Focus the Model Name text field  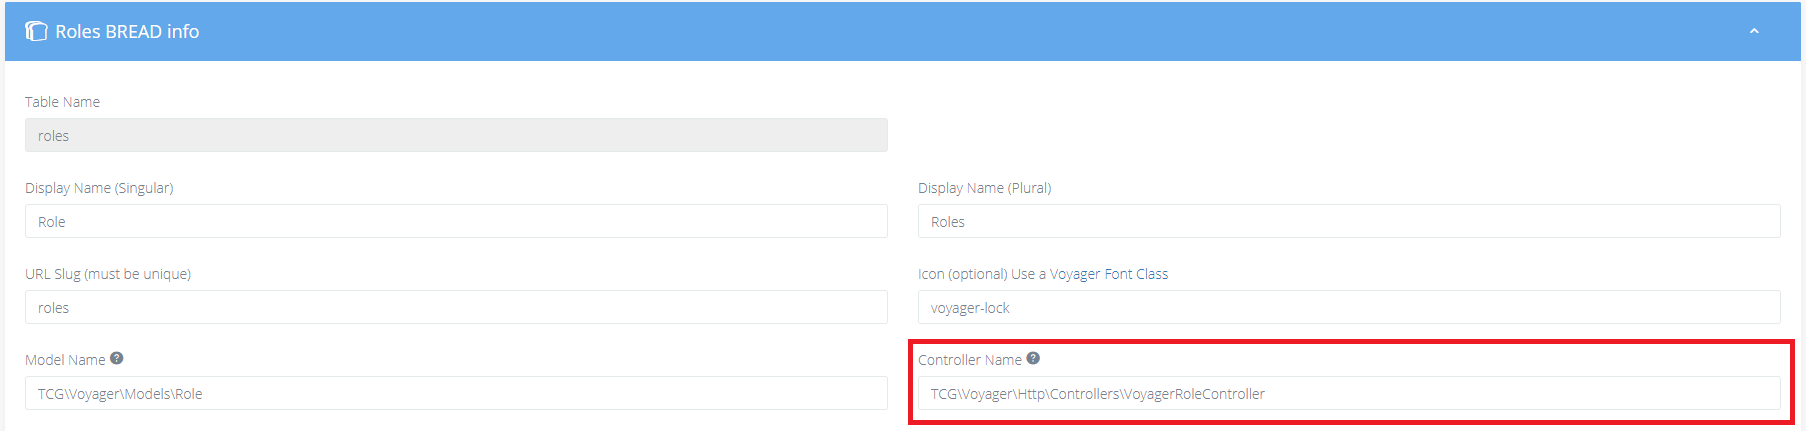click(456, 394)
